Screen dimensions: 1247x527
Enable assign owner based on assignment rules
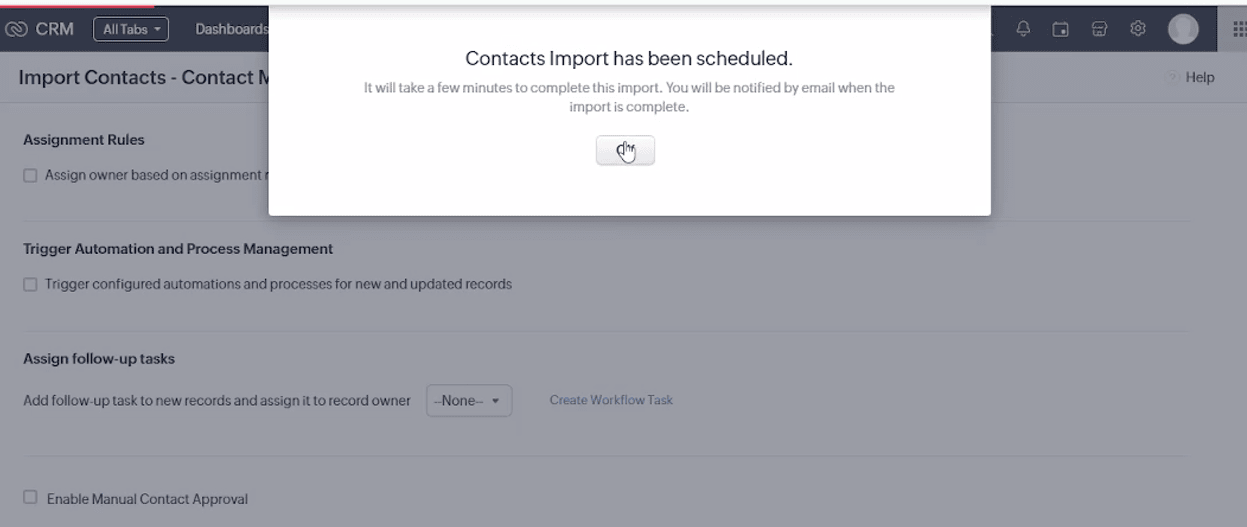pyautogui.click(x=30, y=175)
